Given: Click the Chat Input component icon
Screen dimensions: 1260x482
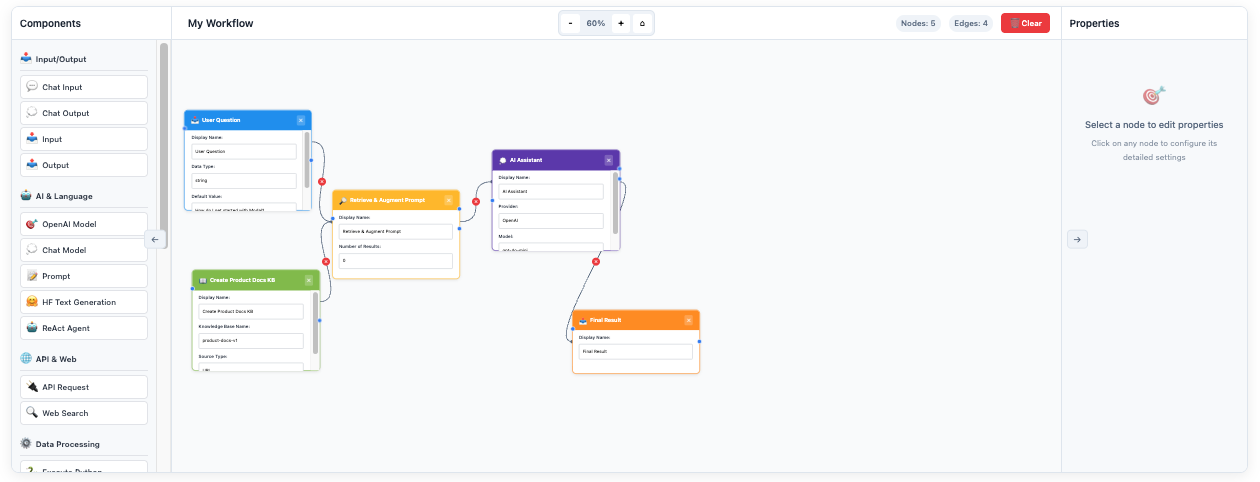Looking at the screenshot, I should pyautogui.click(x=32, y=87).
